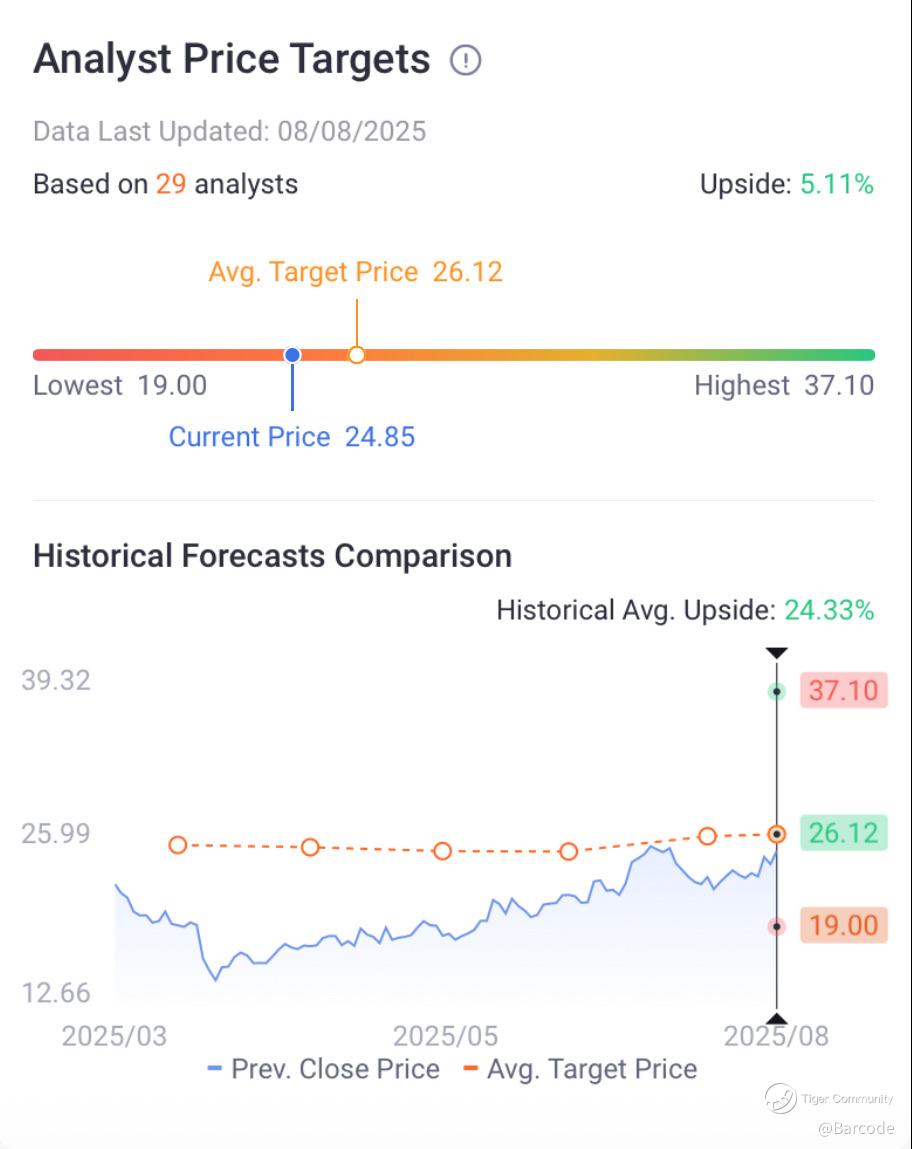Click the Historical Avg. Upside 24.33% value
Screen dimensions: 912x1149
click(x=829, y=610)
